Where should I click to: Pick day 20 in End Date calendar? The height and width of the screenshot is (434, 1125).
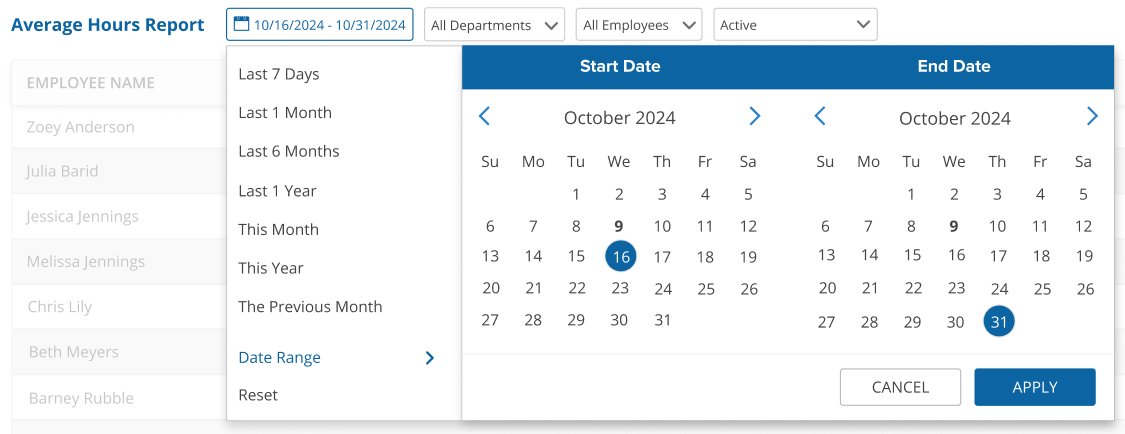coord(827,288)
